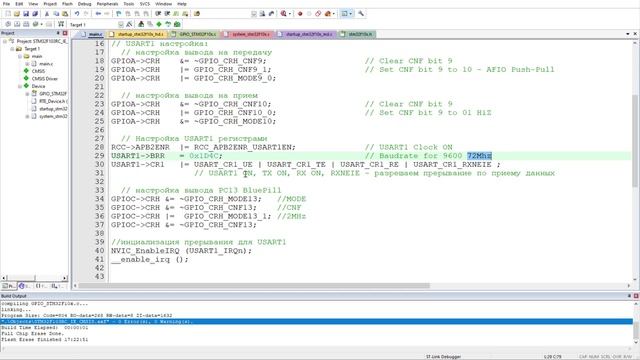Click the Find in Files icon

197,14
